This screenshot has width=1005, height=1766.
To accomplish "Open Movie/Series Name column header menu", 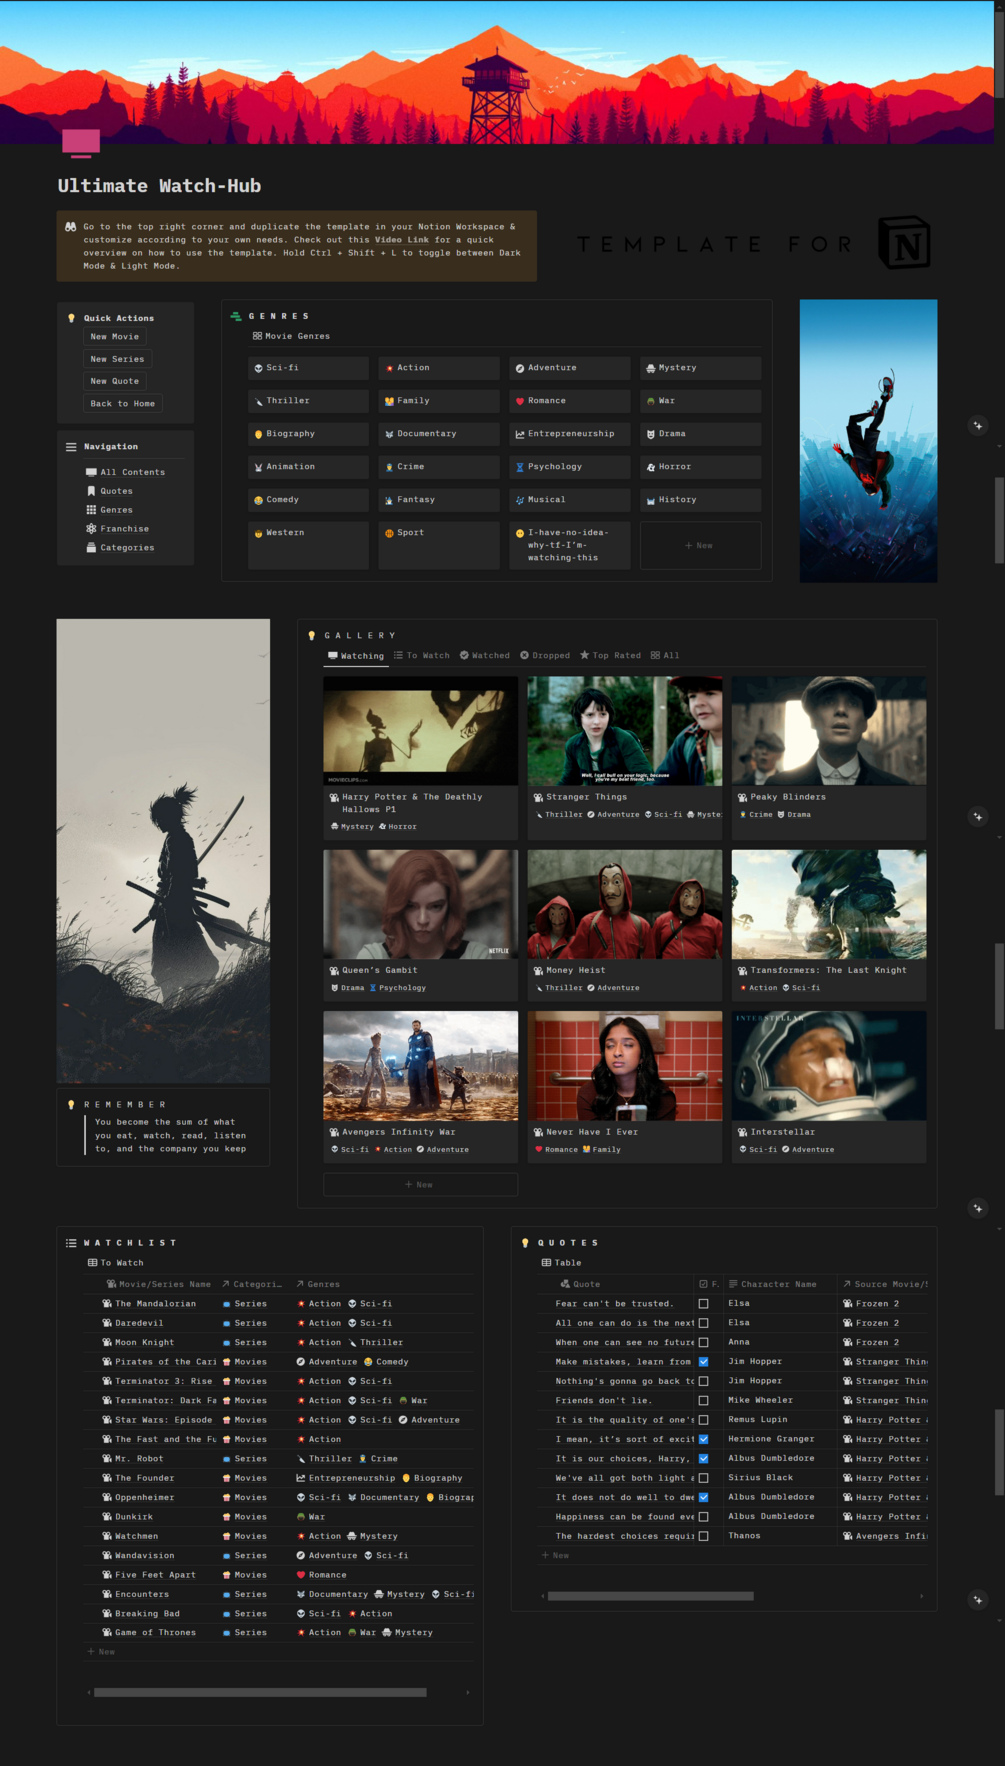I will [x=158, y=1284].
